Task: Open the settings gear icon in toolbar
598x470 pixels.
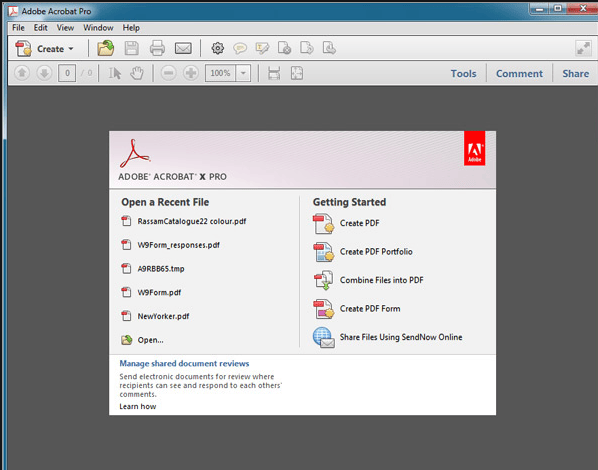Action: 218,48
